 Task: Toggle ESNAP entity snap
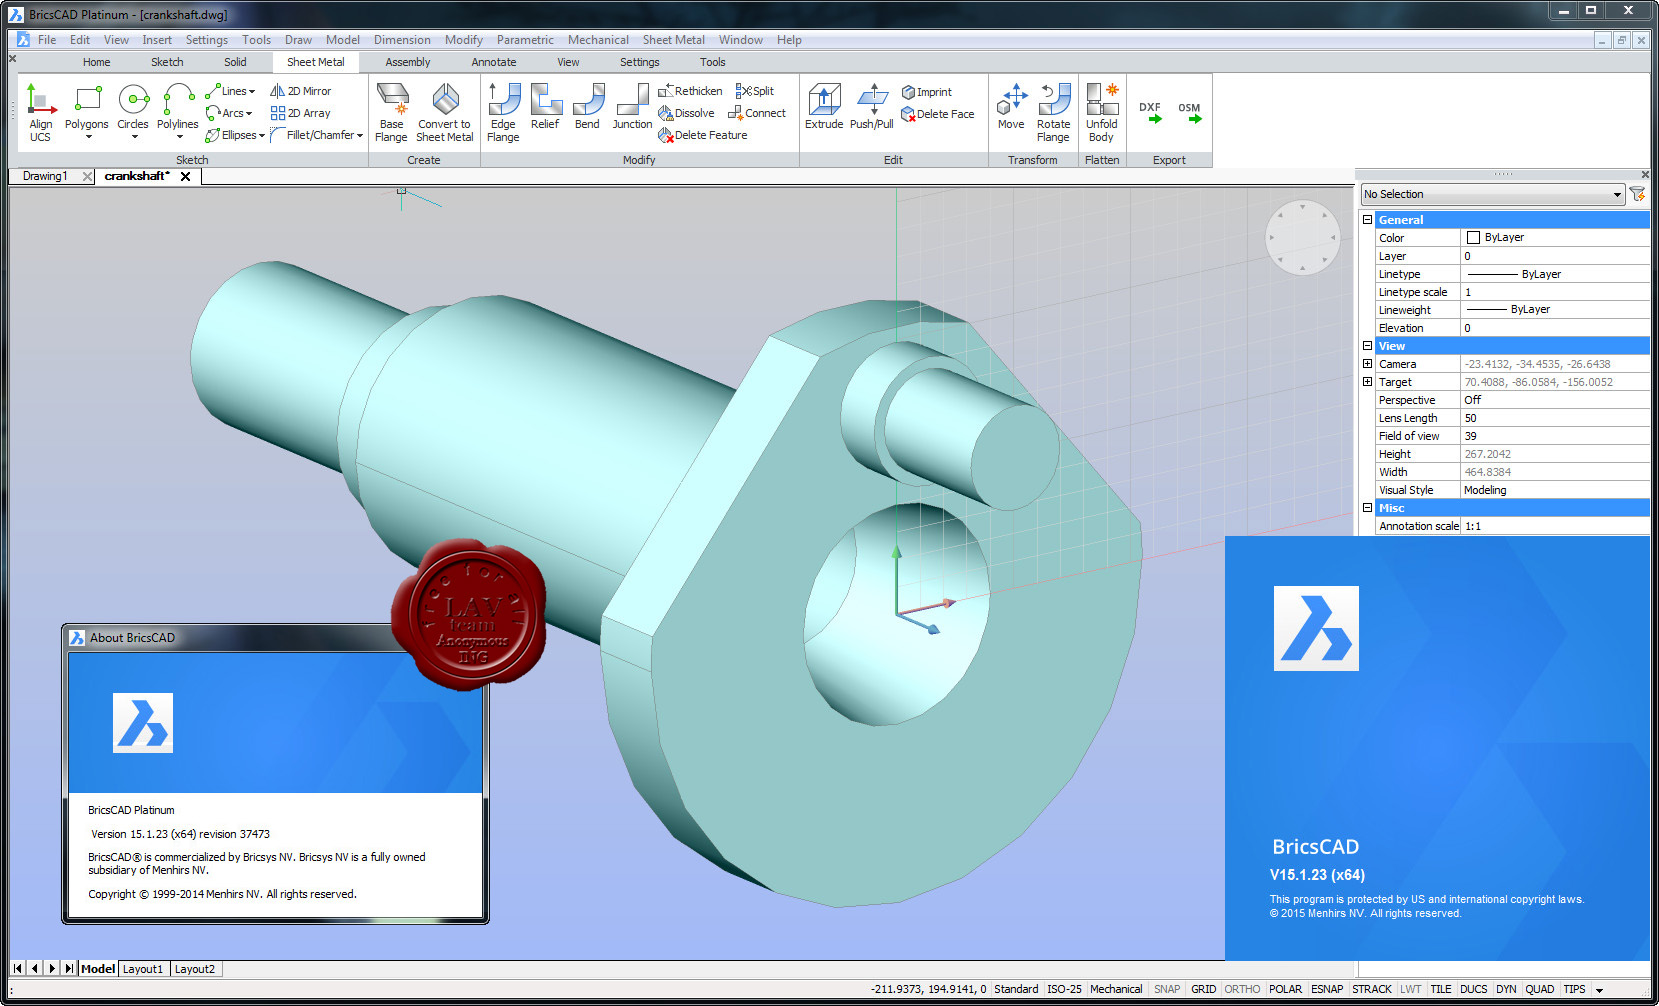[1327, 989]
